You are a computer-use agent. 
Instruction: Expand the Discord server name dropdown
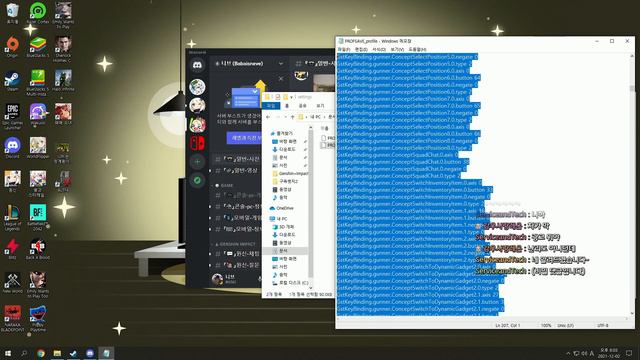(281, 64)
